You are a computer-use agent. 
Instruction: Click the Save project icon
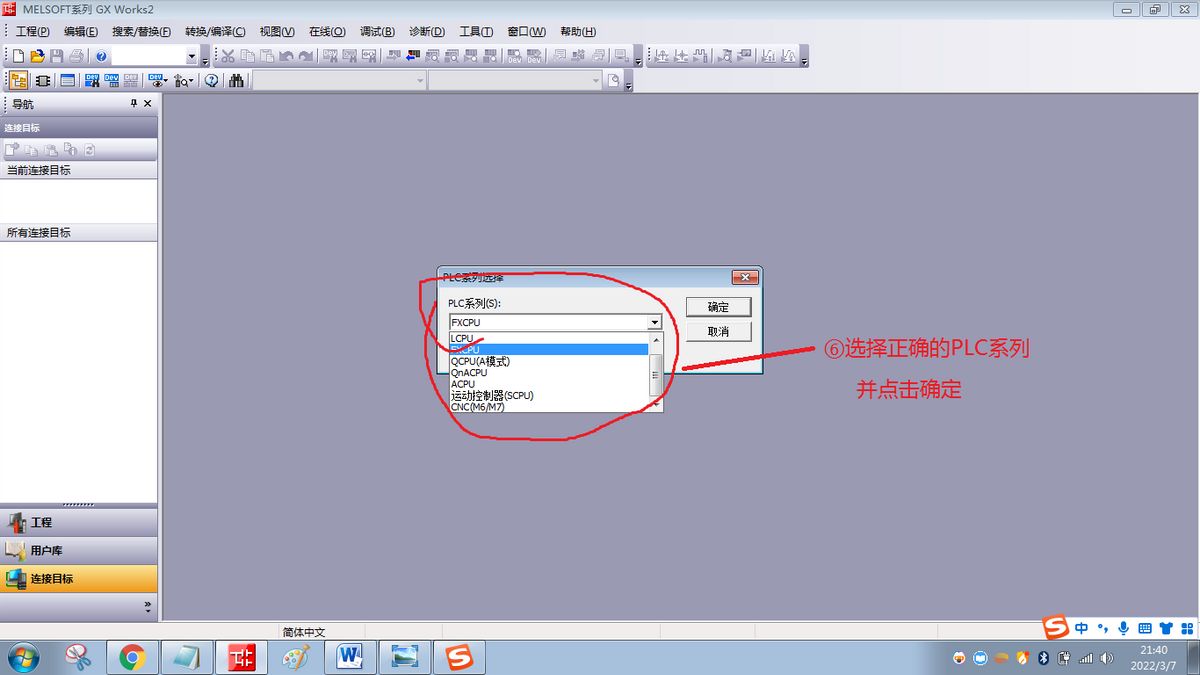pos(57,57)
